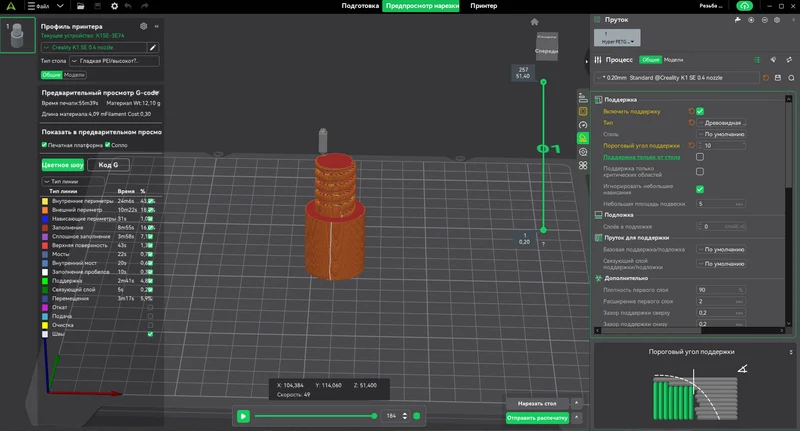Image resolution: width=800 pixels, height=431 pixels.
Task: Hide Швы line type checkbox
Action: coord(150,334)
